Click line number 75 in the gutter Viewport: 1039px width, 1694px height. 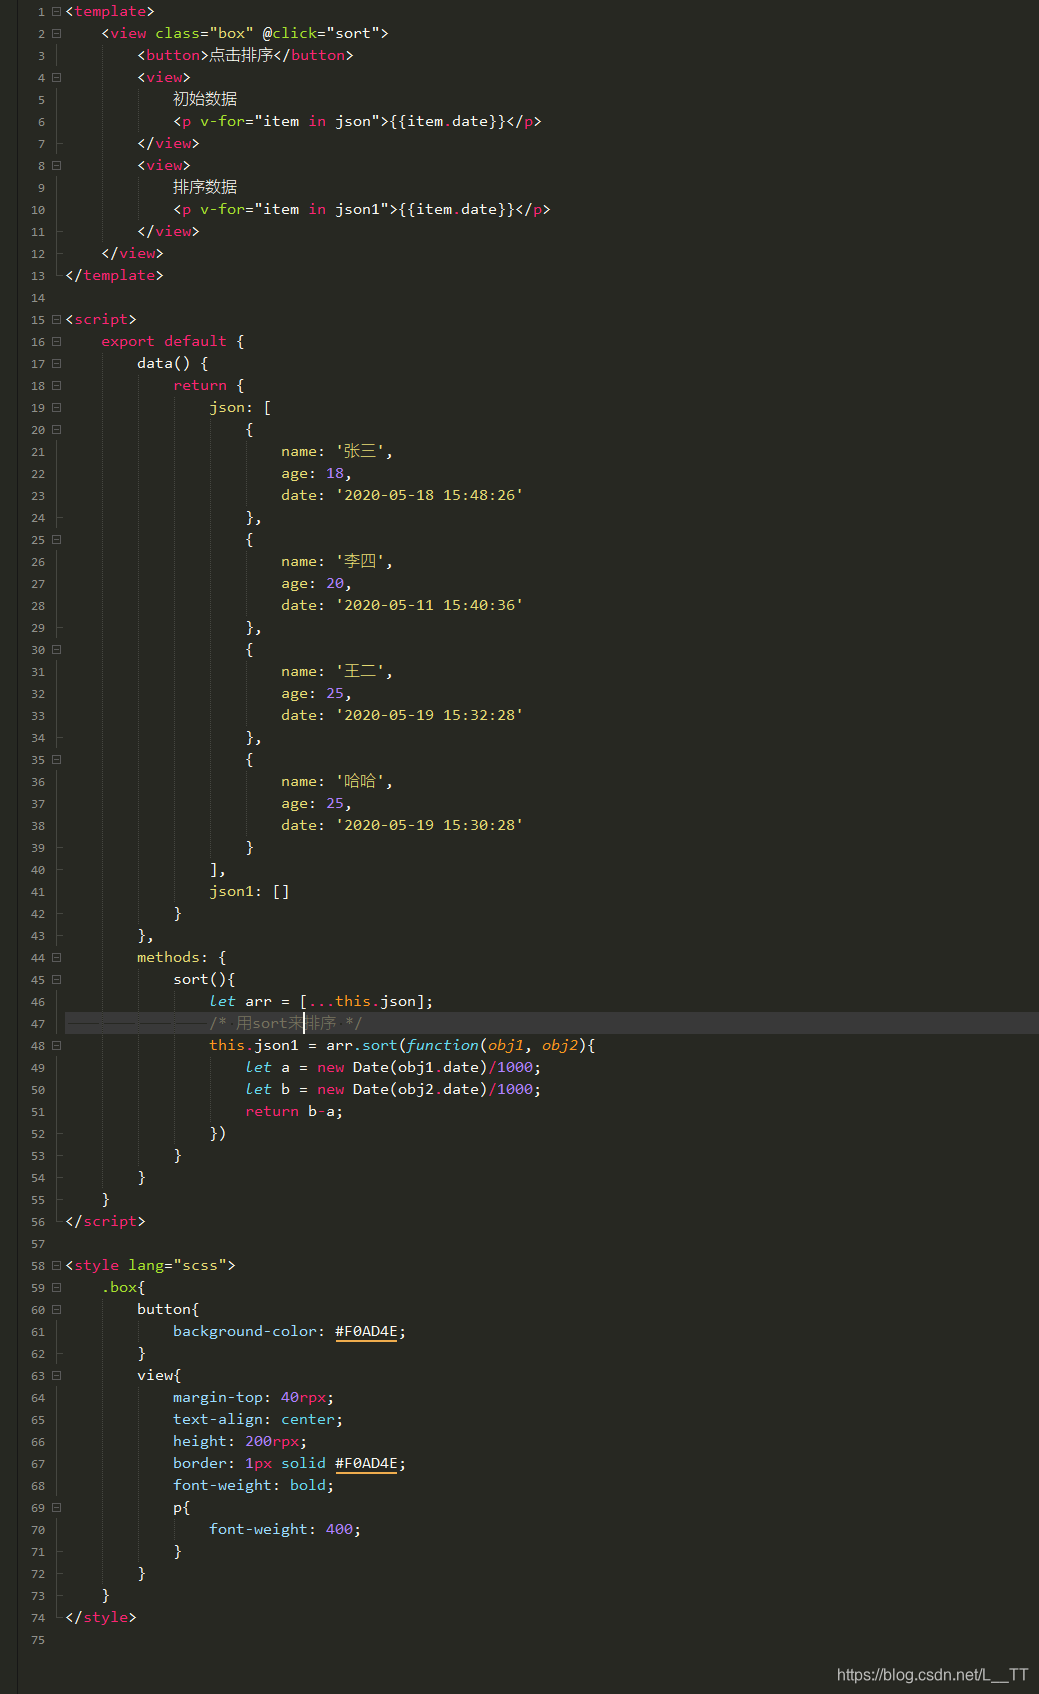click(x=38, y=1640)
